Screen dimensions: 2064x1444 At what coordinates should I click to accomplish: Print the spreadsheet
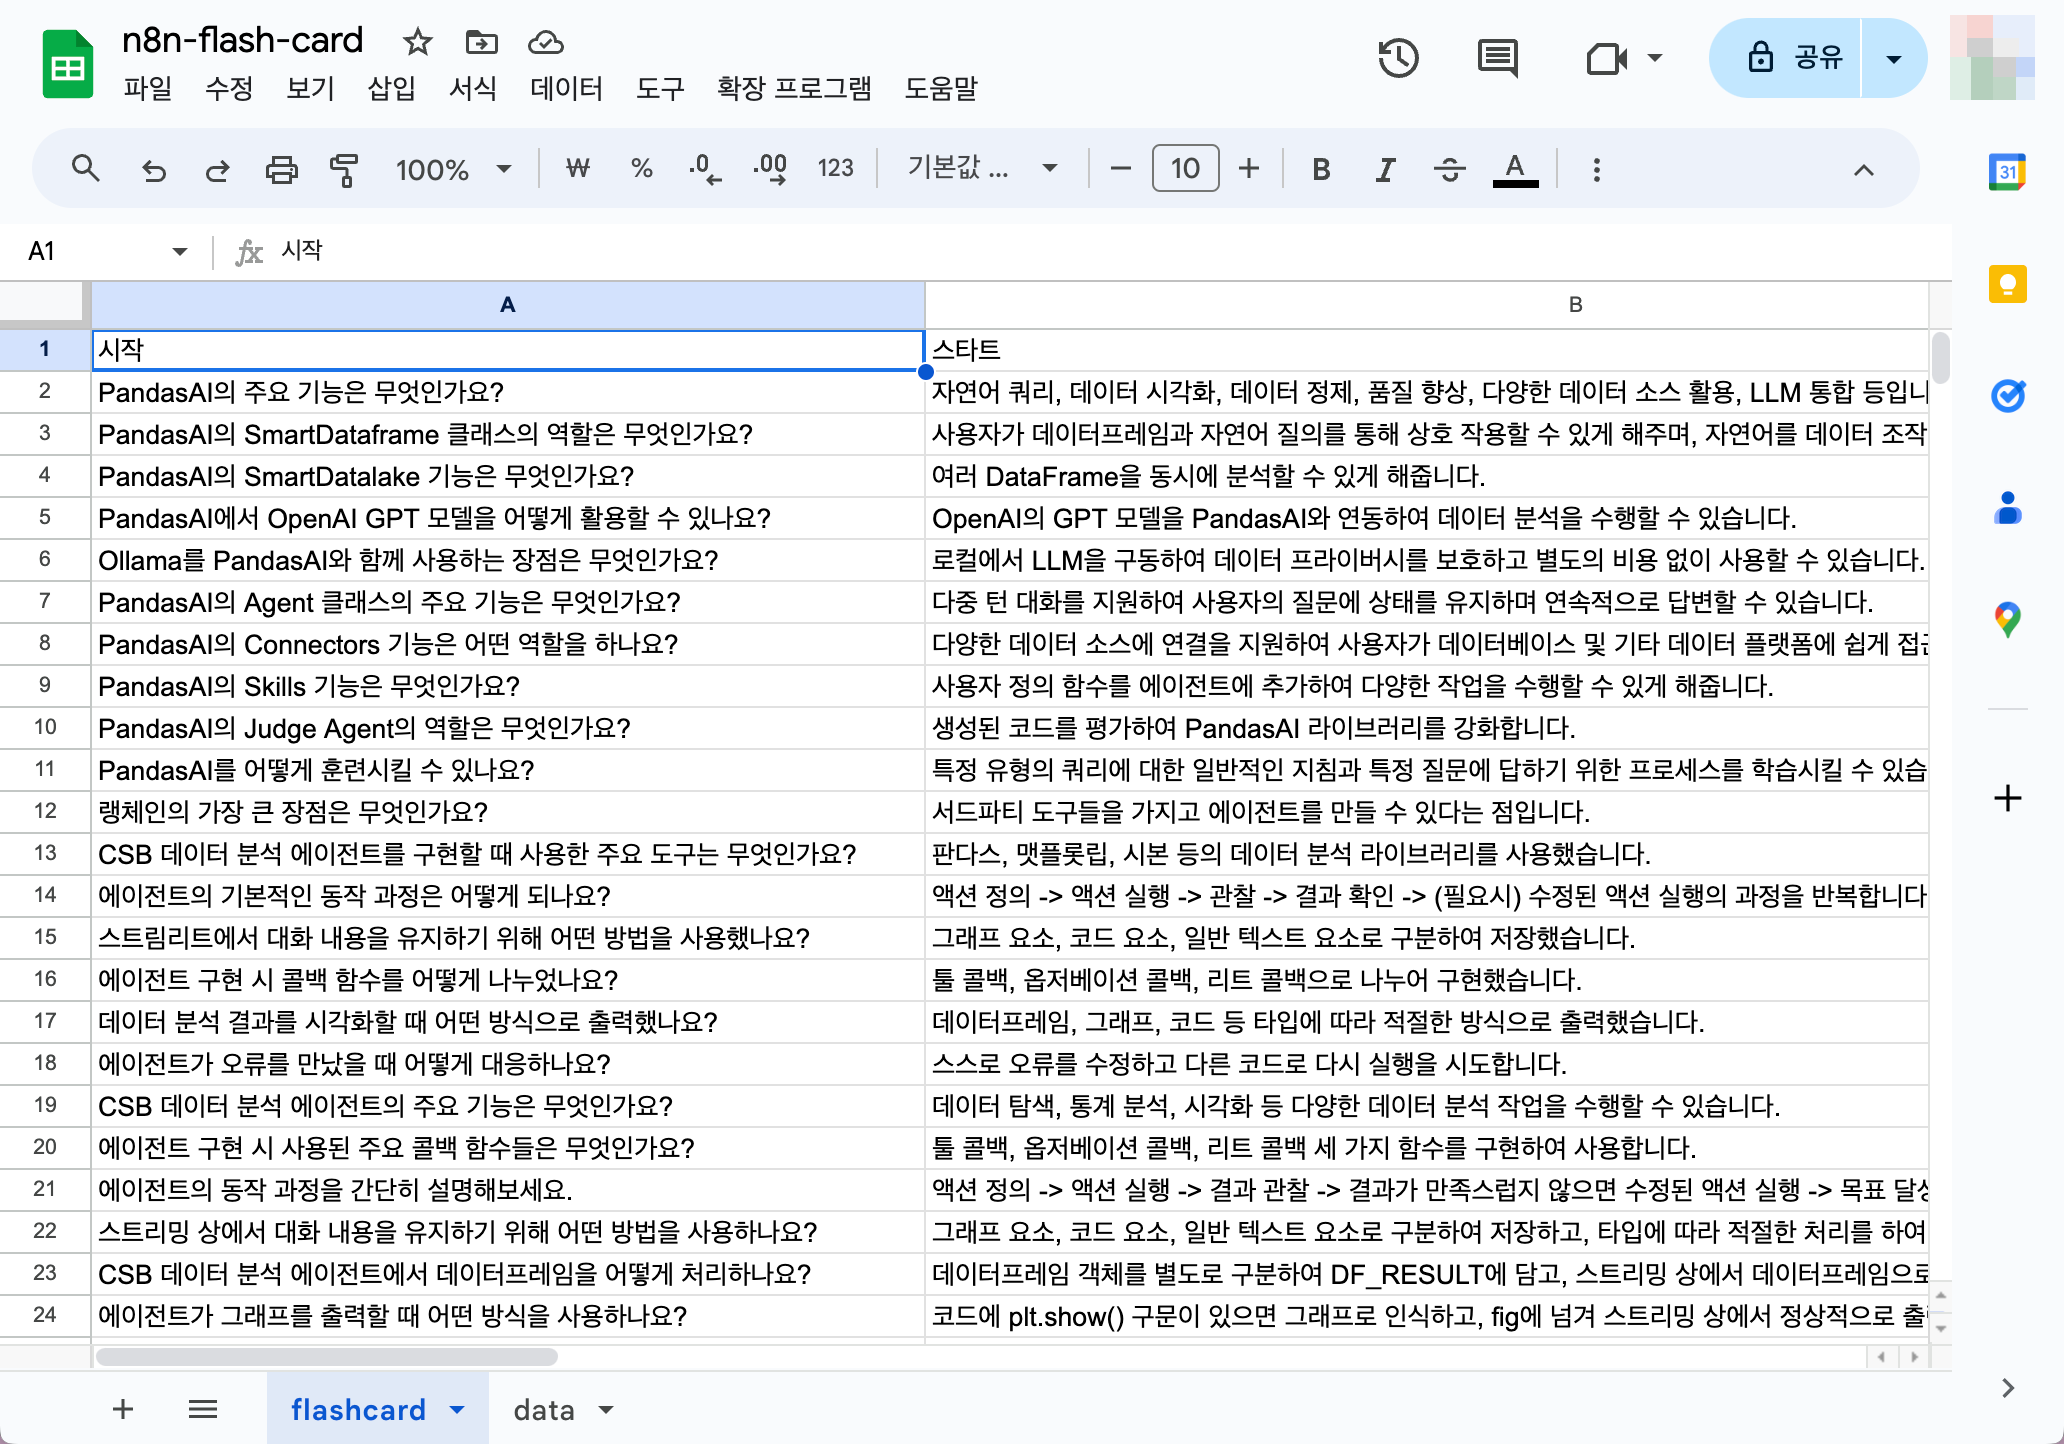click(x=281, y=170)
